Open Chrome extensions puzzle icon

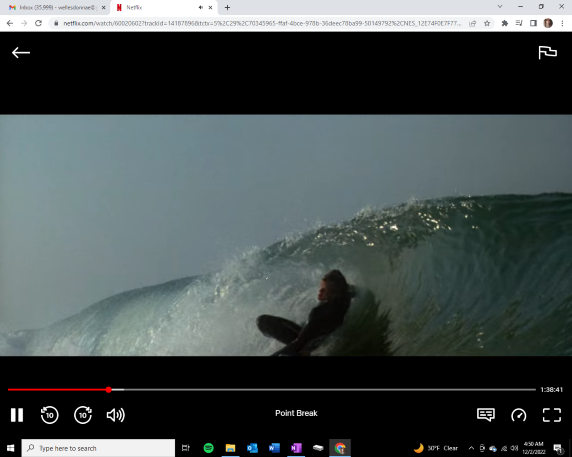505,23
